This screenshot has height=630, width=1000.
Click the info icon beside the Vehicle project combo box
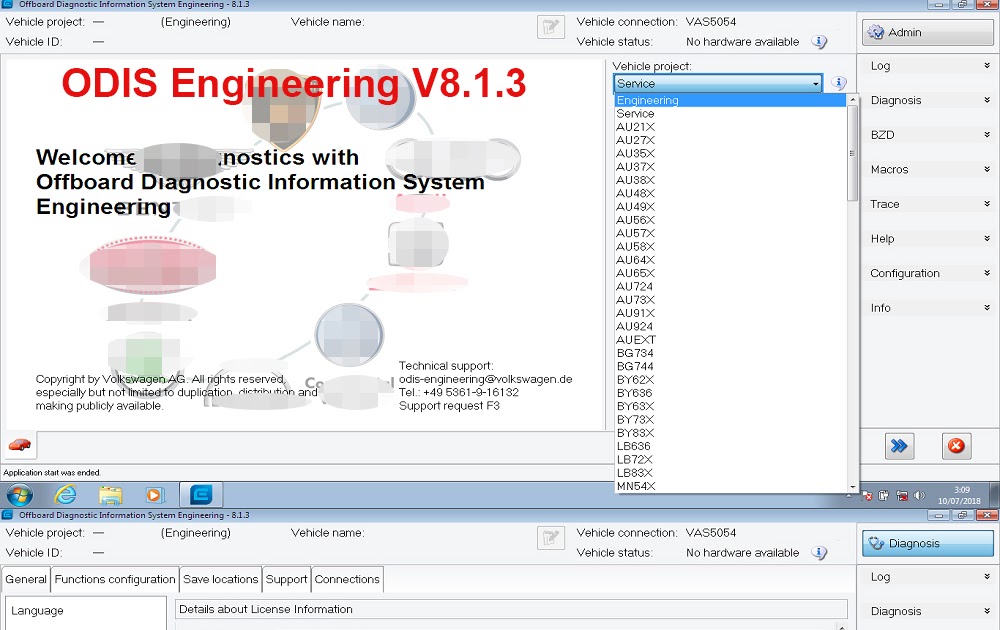tap(839, 83)
